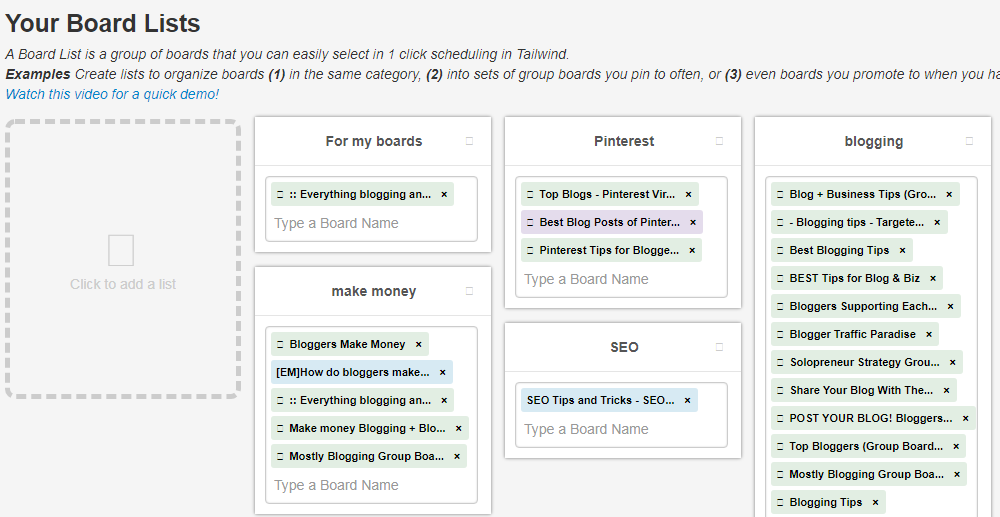Remove SEO Tips and Tricks board tag
The image size is (1000, 517).
(687, 400)
